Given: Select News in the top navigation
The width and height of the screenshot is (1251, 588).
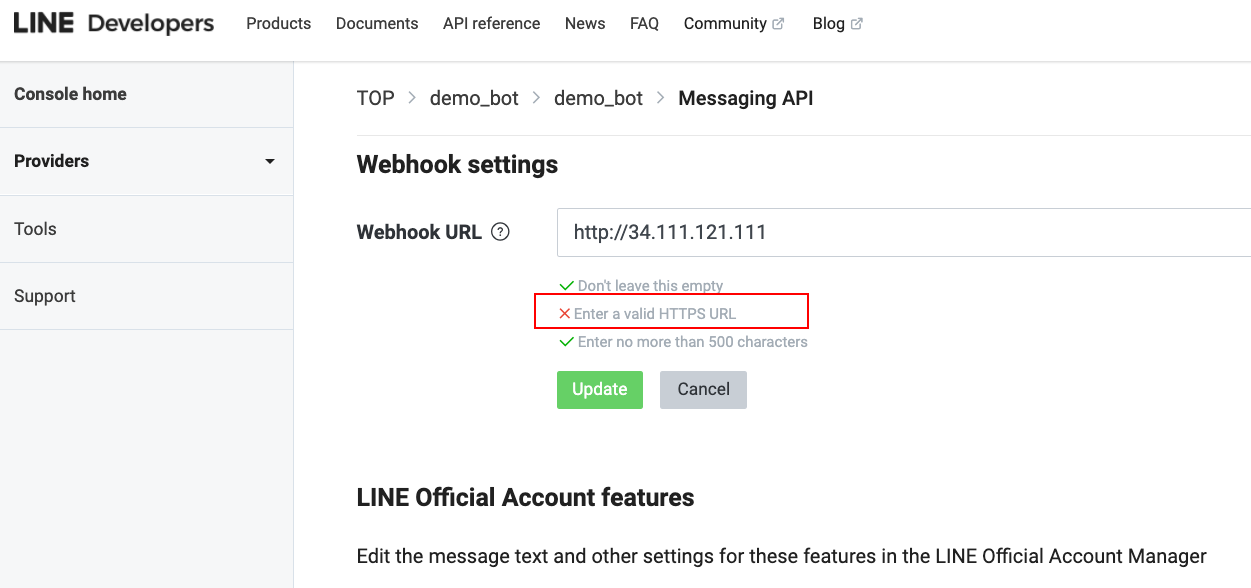Looking at the screenshot, I should coord(585,23).
